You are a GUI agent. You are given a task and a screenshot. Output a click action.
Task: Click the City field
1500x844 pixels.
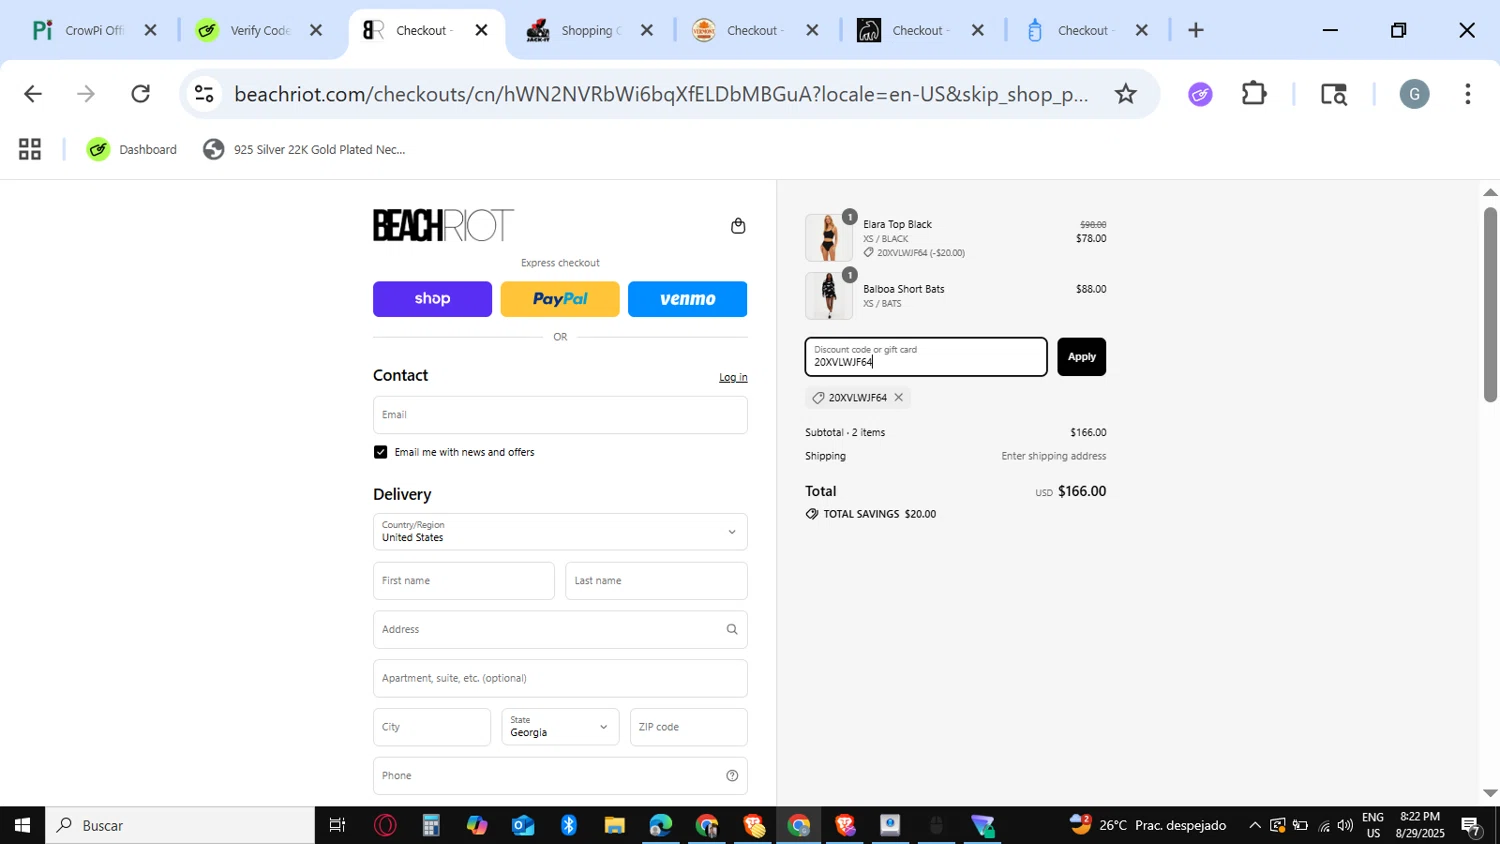(432, 727)
